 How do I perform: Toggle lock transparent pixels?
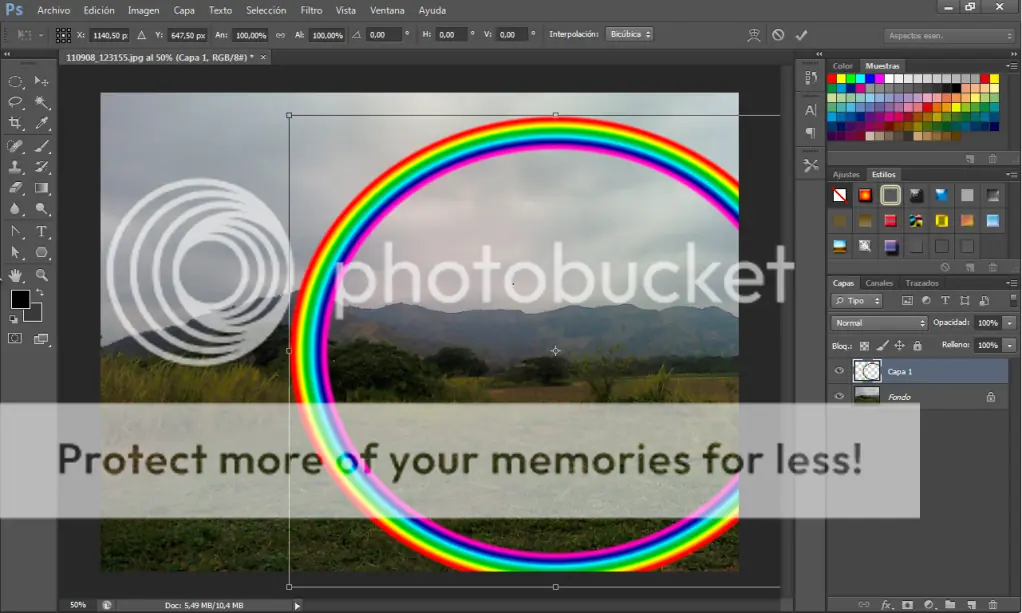(x=864, y=346)
